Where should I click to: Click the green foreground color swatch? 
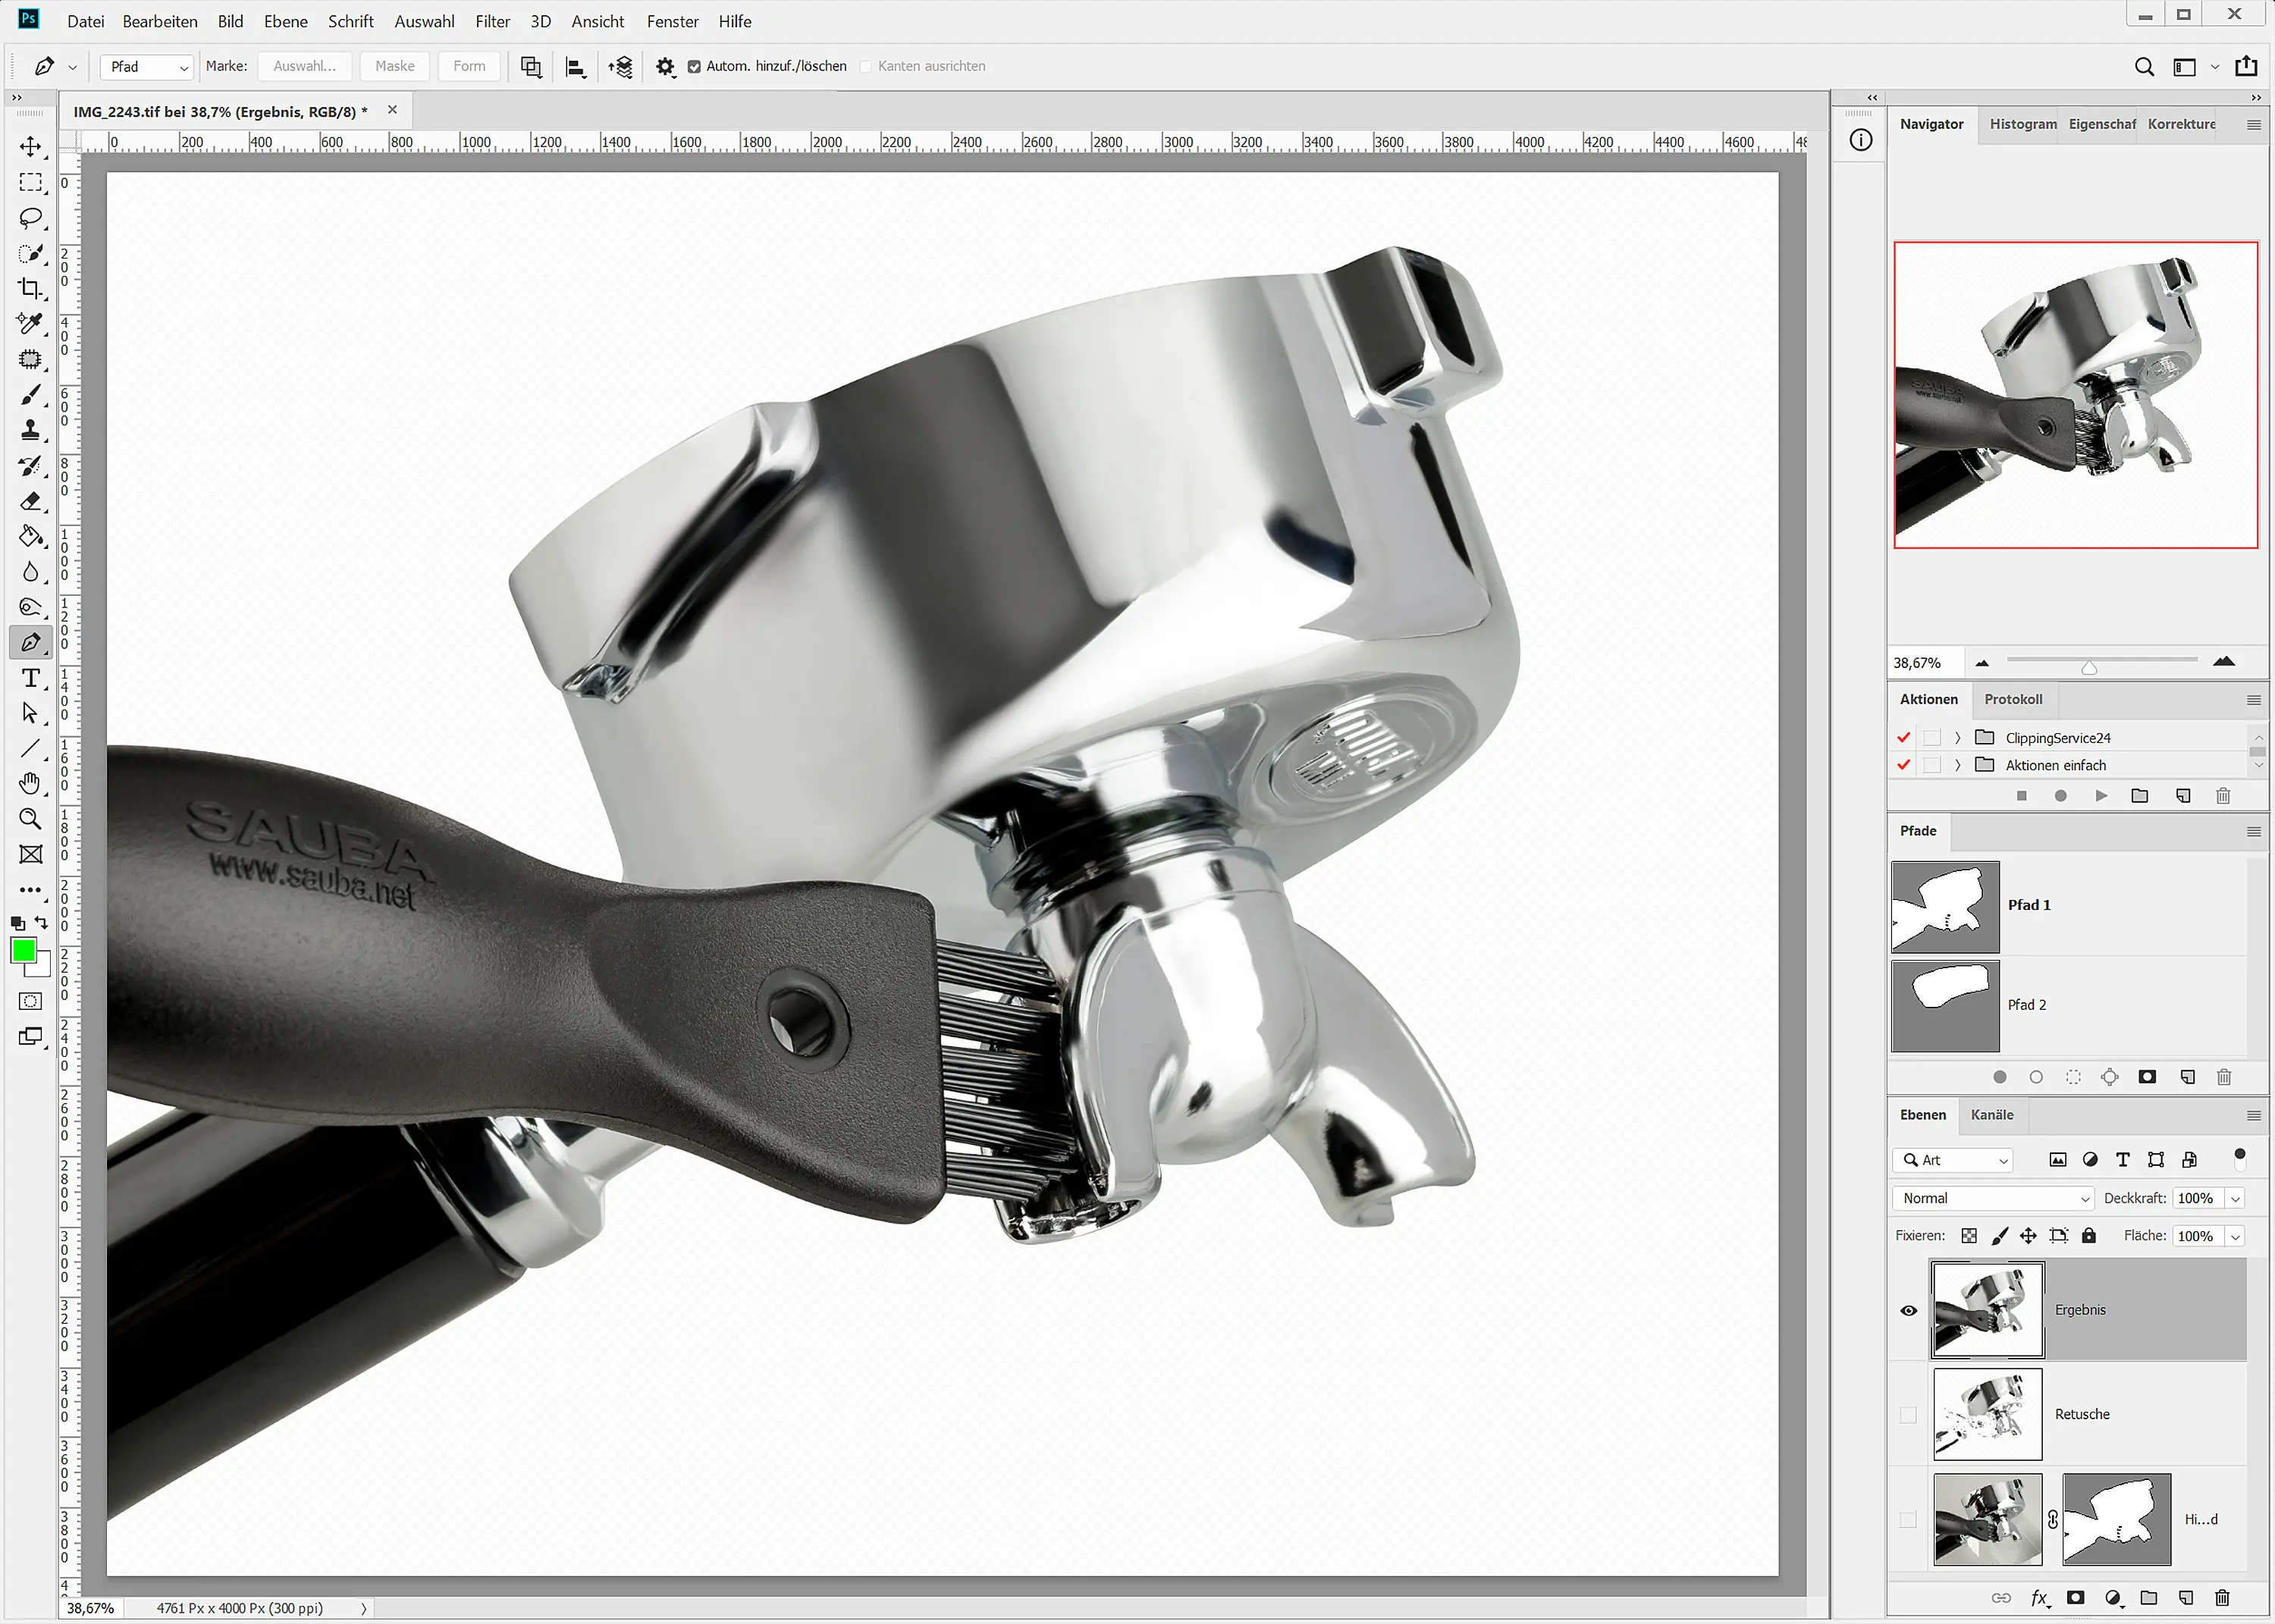[24, 950]
